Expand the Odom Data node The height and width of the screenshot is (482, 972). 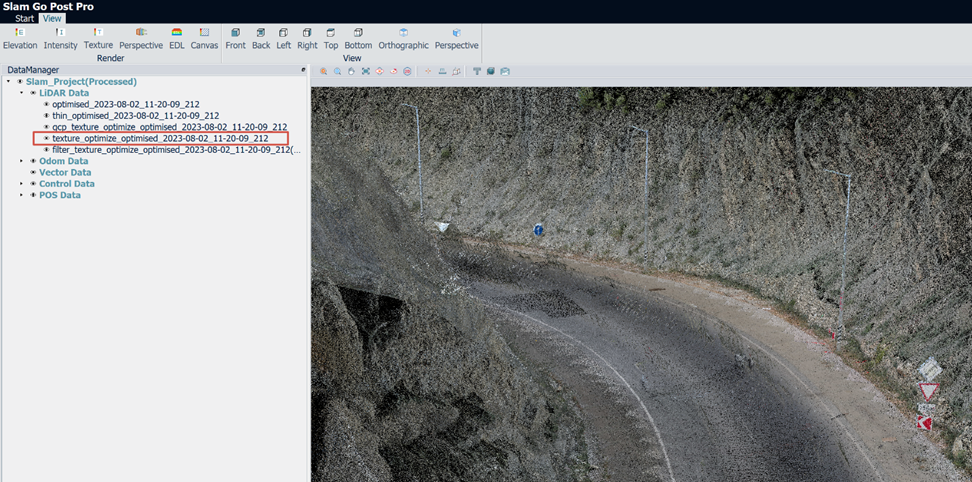[22, 161]
